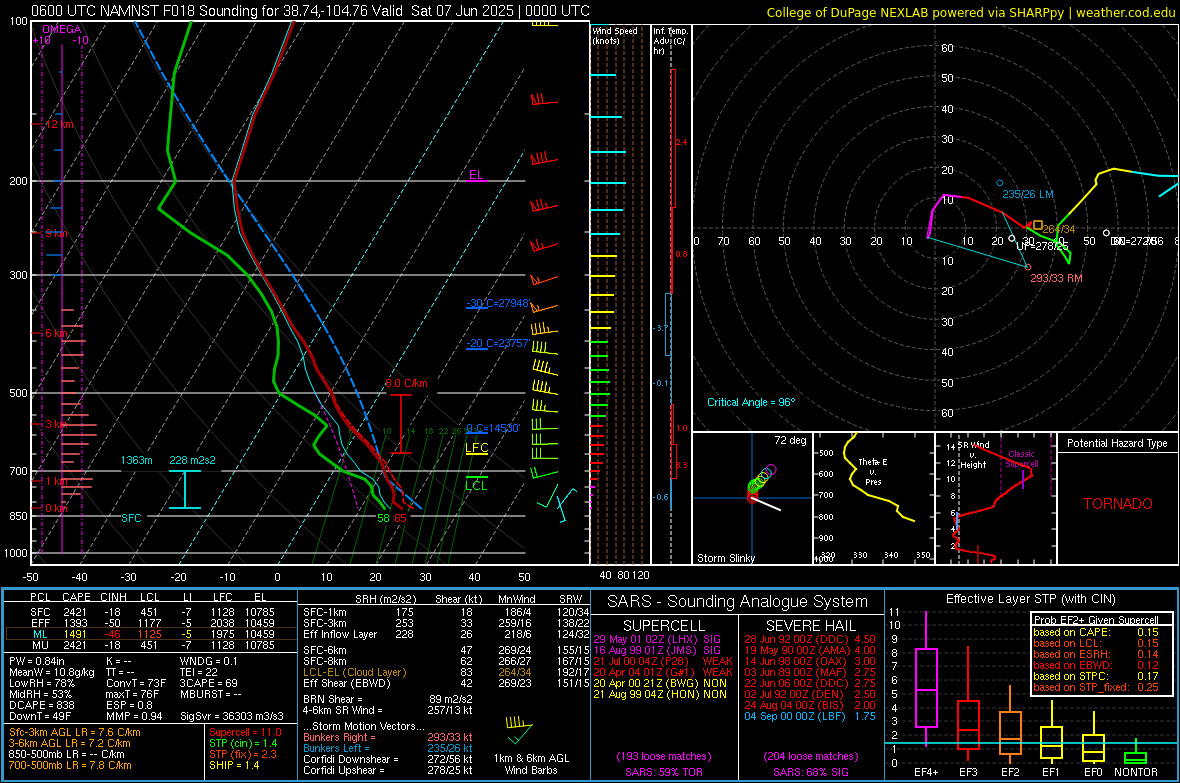The image size is (1180, 783).
Task: Click 'ConvT = 73F' value
Action: pyautogui.click(x=135, y=683)
